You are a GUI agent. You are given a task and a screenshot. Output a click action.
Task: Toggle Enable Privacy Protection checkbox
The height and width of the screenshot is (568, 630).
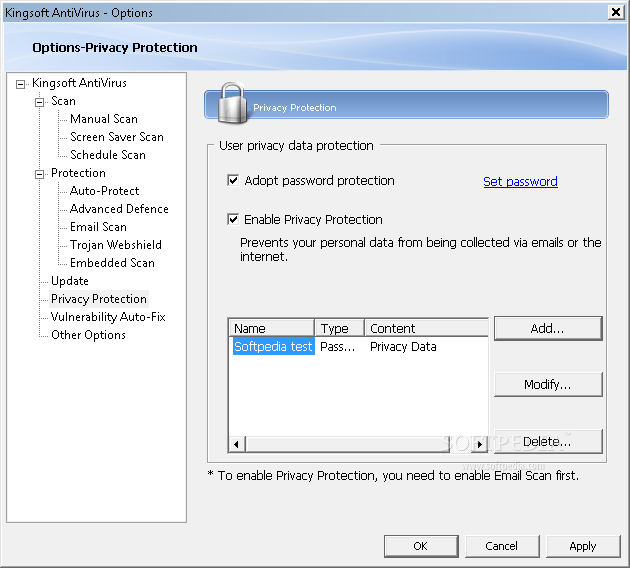pos(233,219)
